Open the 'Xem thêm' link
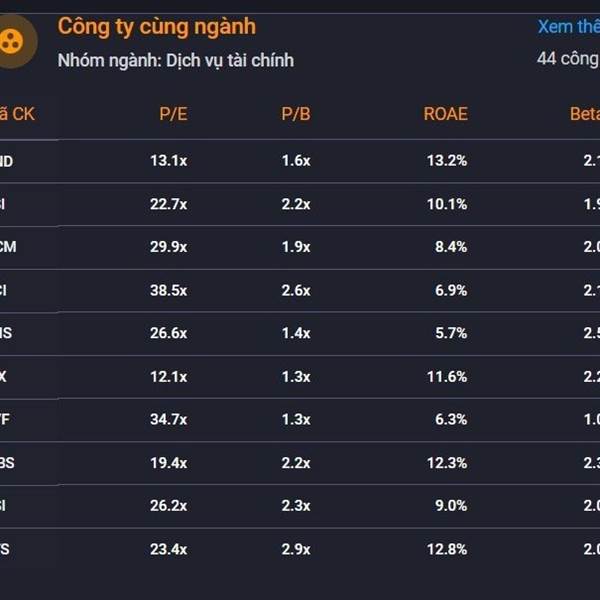This screenshot has height=600, width=600. pyautogui.click(x=569, y=27)
